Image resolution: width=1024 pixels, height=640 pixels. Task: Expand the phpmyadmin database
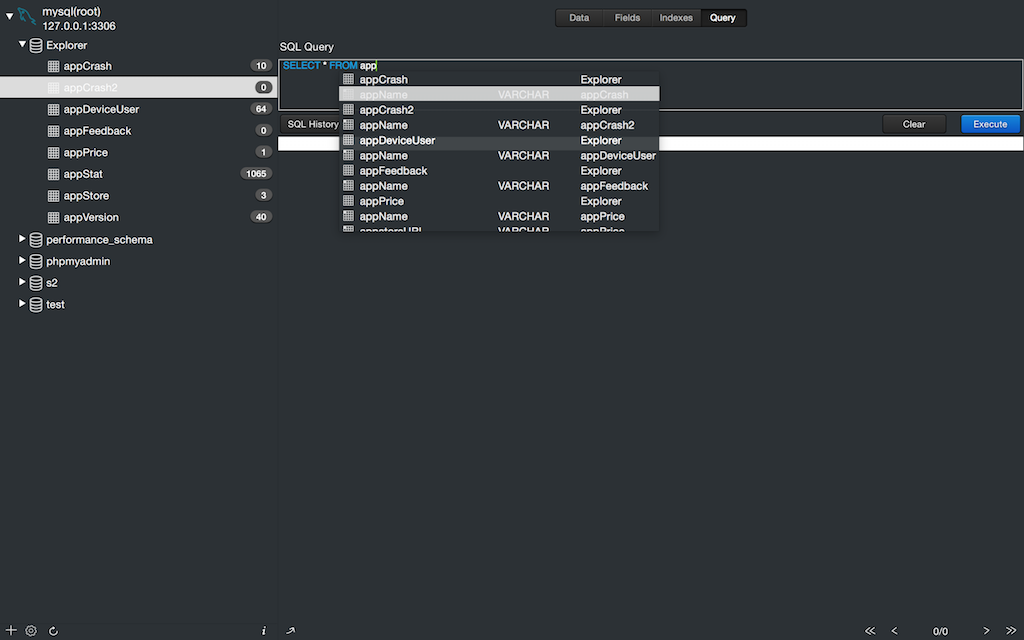tap(23, 261)
